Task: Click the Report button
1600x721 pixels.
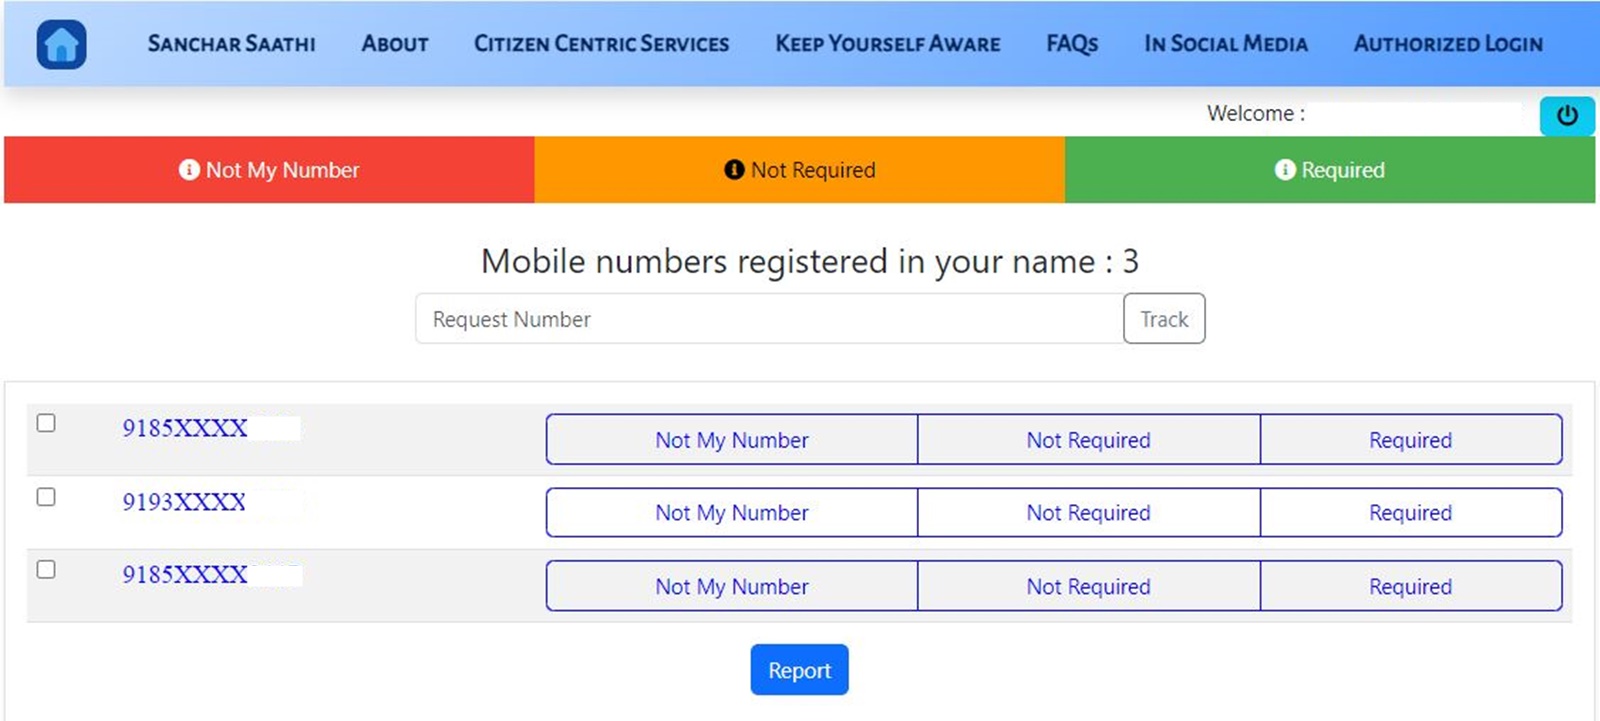Action: (x=799, y=670)
